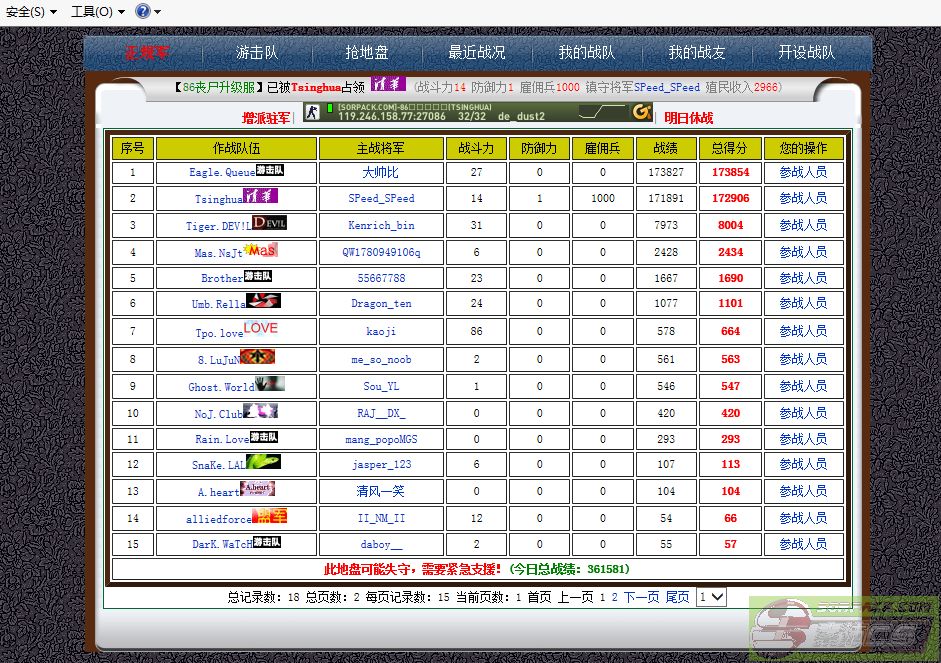Go to 下一页 in pagination
Viewport: 941px width, 663px height.
click(x=641, y=597)
